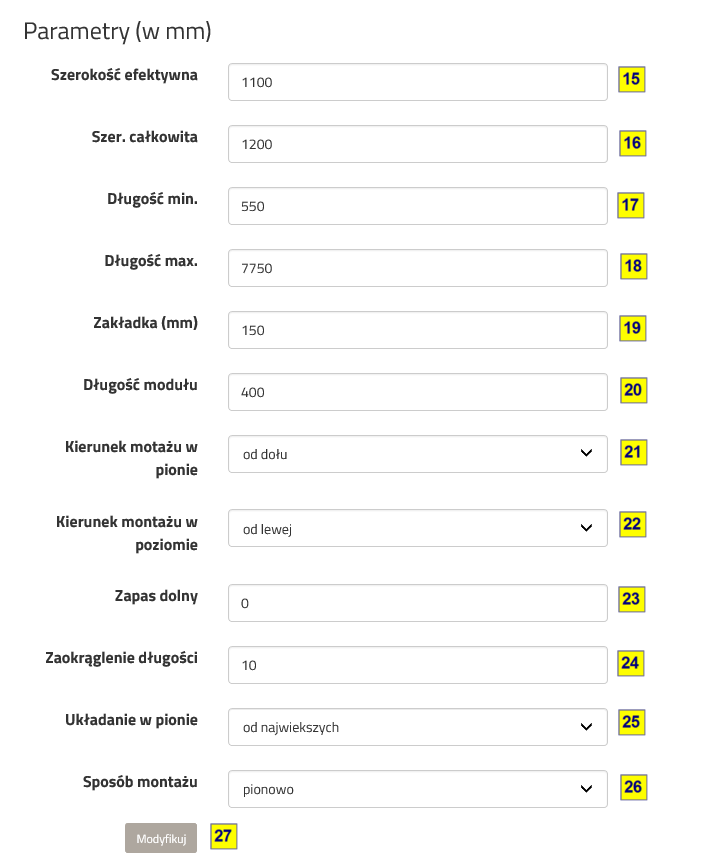This screenshot has height=859, width=711.
Task: Click the Szer. całkowita input field
Action: (417, 144)
